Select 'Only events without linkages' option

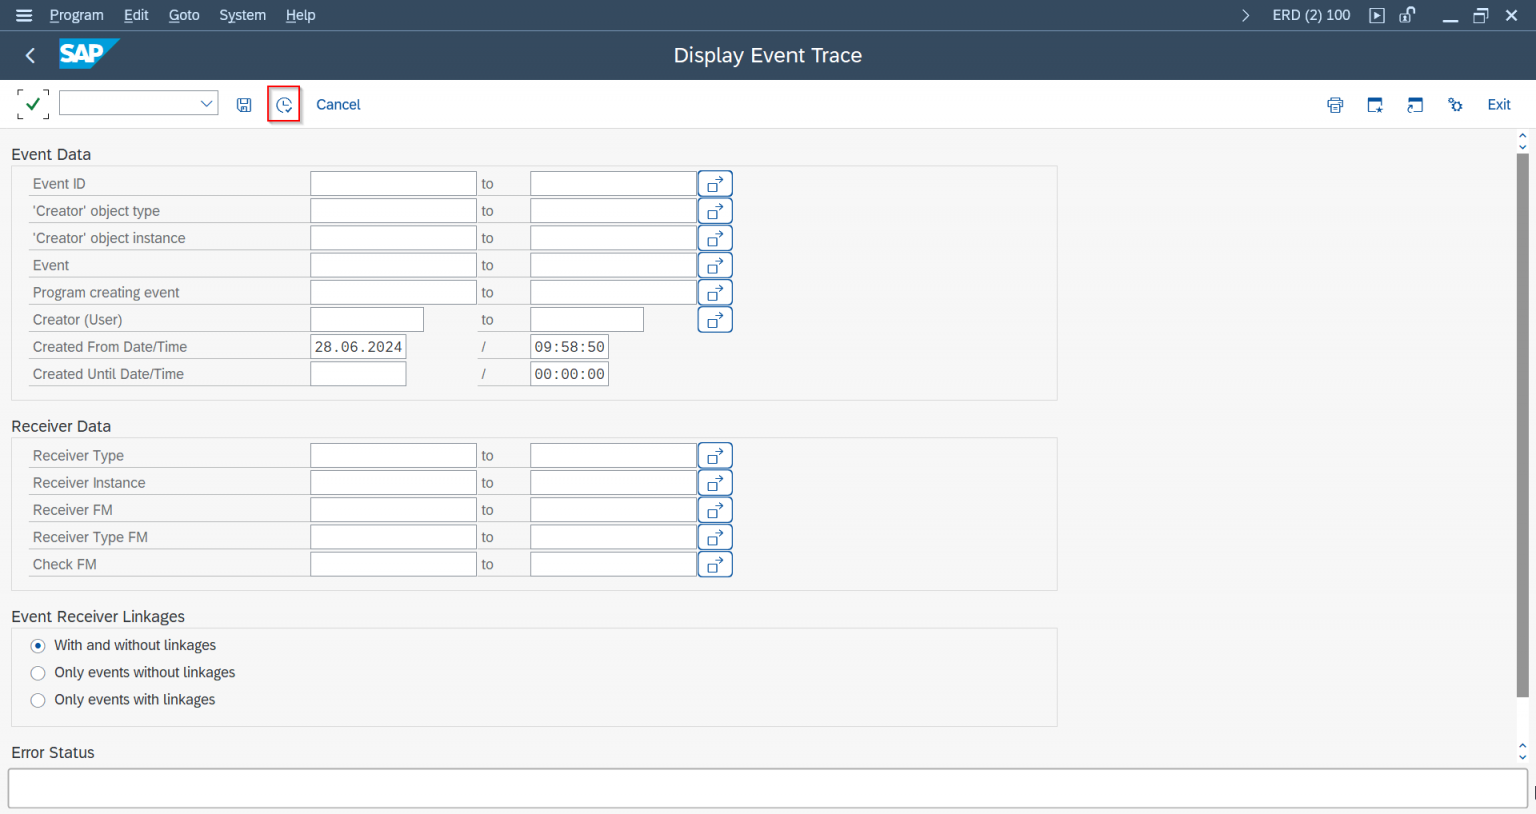pyautogui.click(x=38, y=673)
